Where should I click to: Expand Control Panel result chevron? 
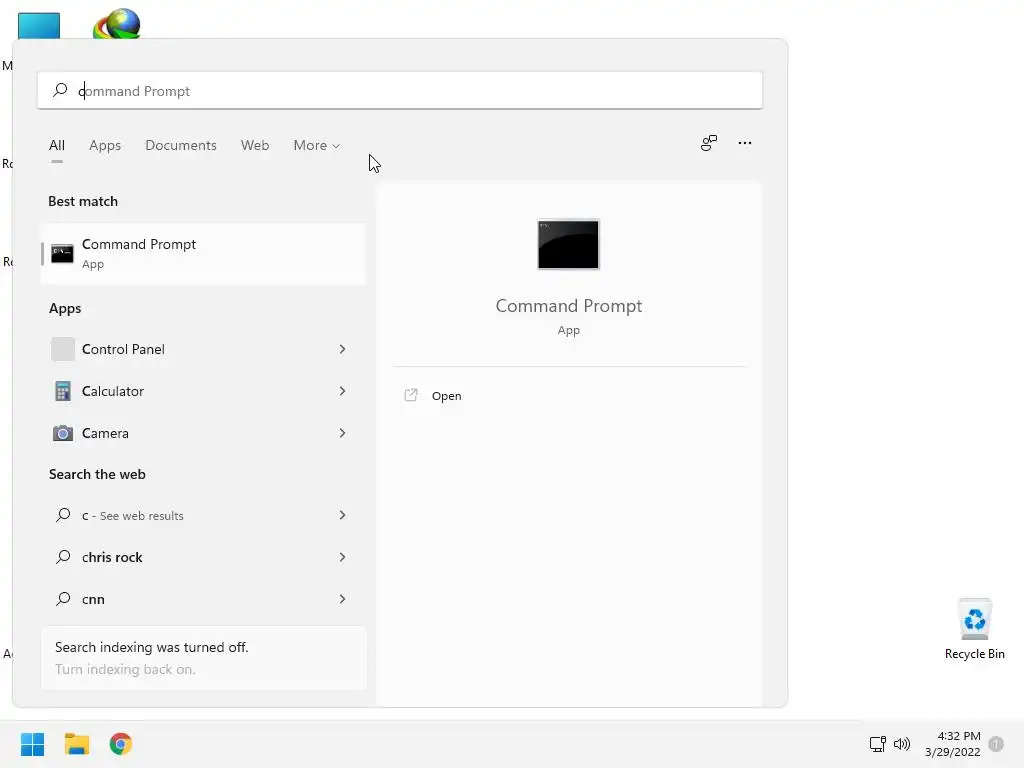342,349
